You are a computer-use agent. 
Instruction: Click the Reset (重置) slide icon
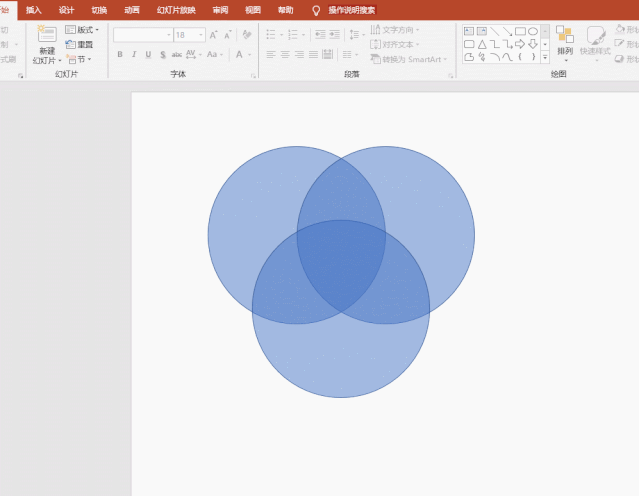tap(81, 45)
